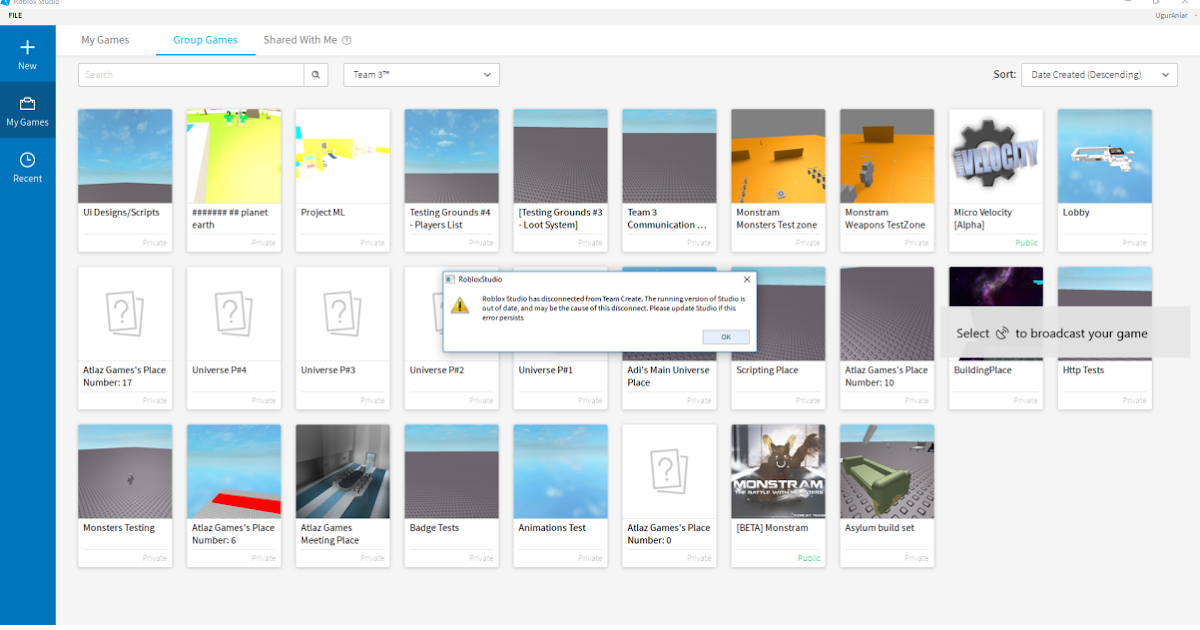Open Monstram Monsters Test zone thumbnail

tap(778, 156)
